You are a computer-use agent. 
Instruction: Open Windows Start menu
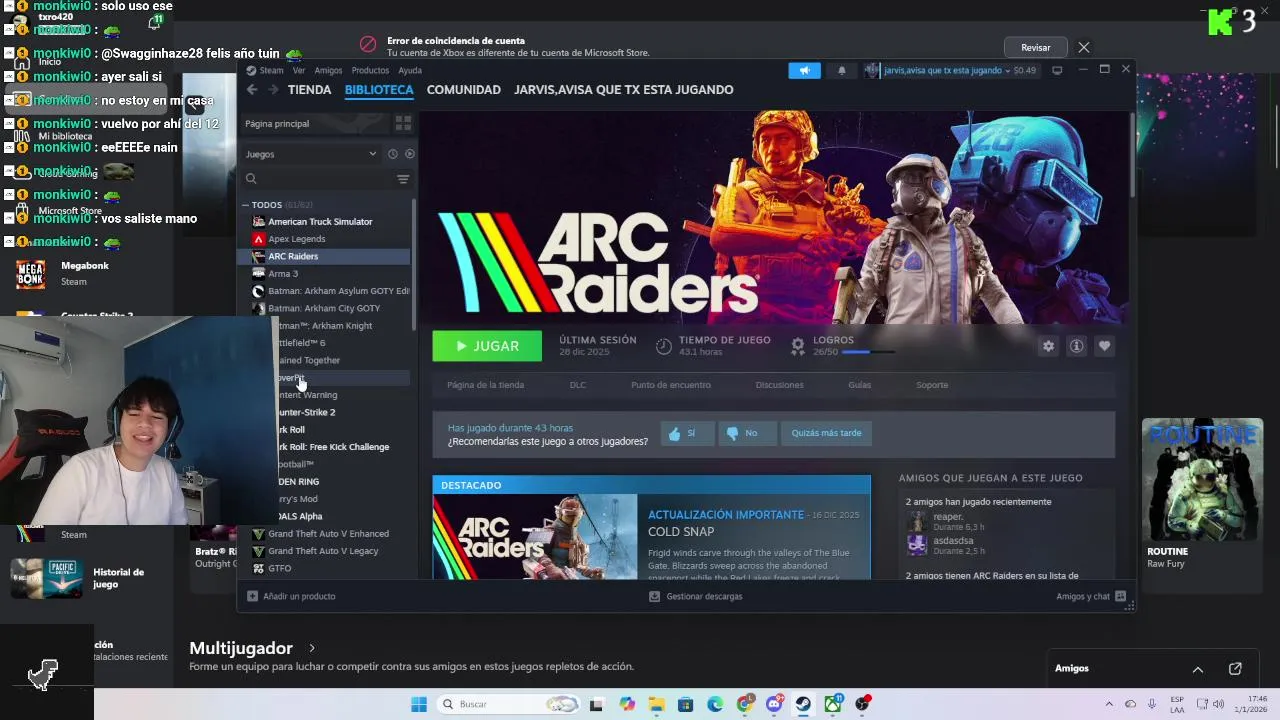pos(419,704)
